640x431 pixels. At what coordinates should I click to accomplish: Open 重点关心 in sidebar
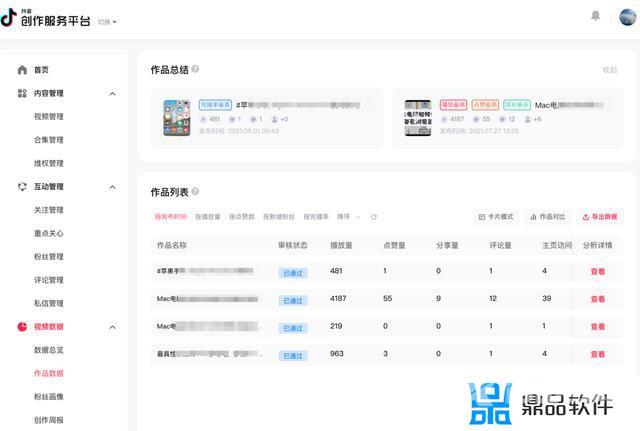[x=49, y=233]
